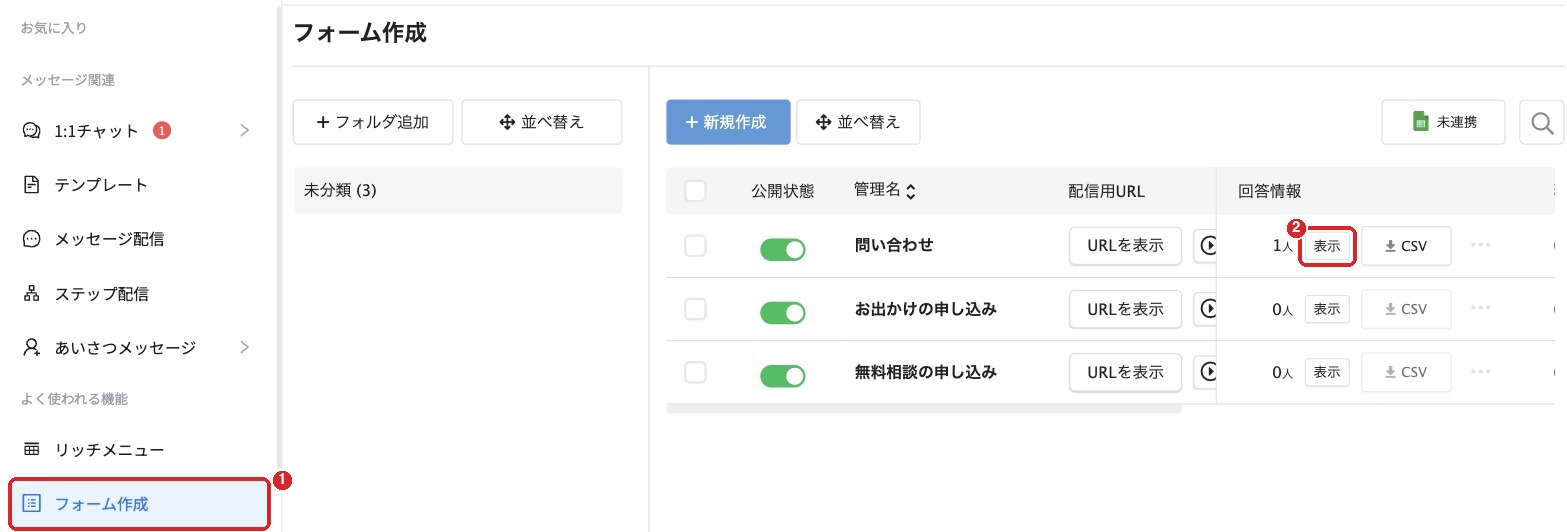Image resolution: width=1567 pixels, height=532 pixels.
Task: Click the red notification badge on 1:1チャット
Action: [162, 130]
